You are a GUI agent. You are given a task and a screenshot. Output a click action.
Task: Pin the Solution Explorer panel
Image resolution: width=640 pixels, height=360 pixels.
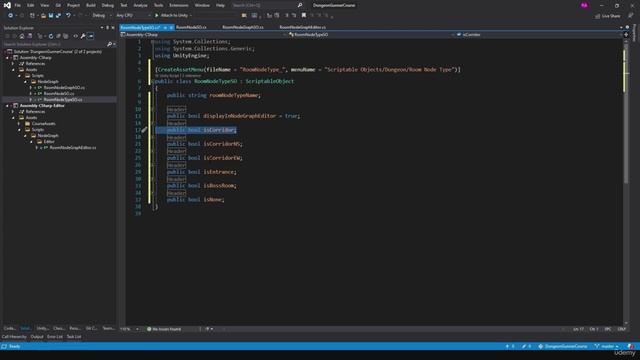coord(107,28)
